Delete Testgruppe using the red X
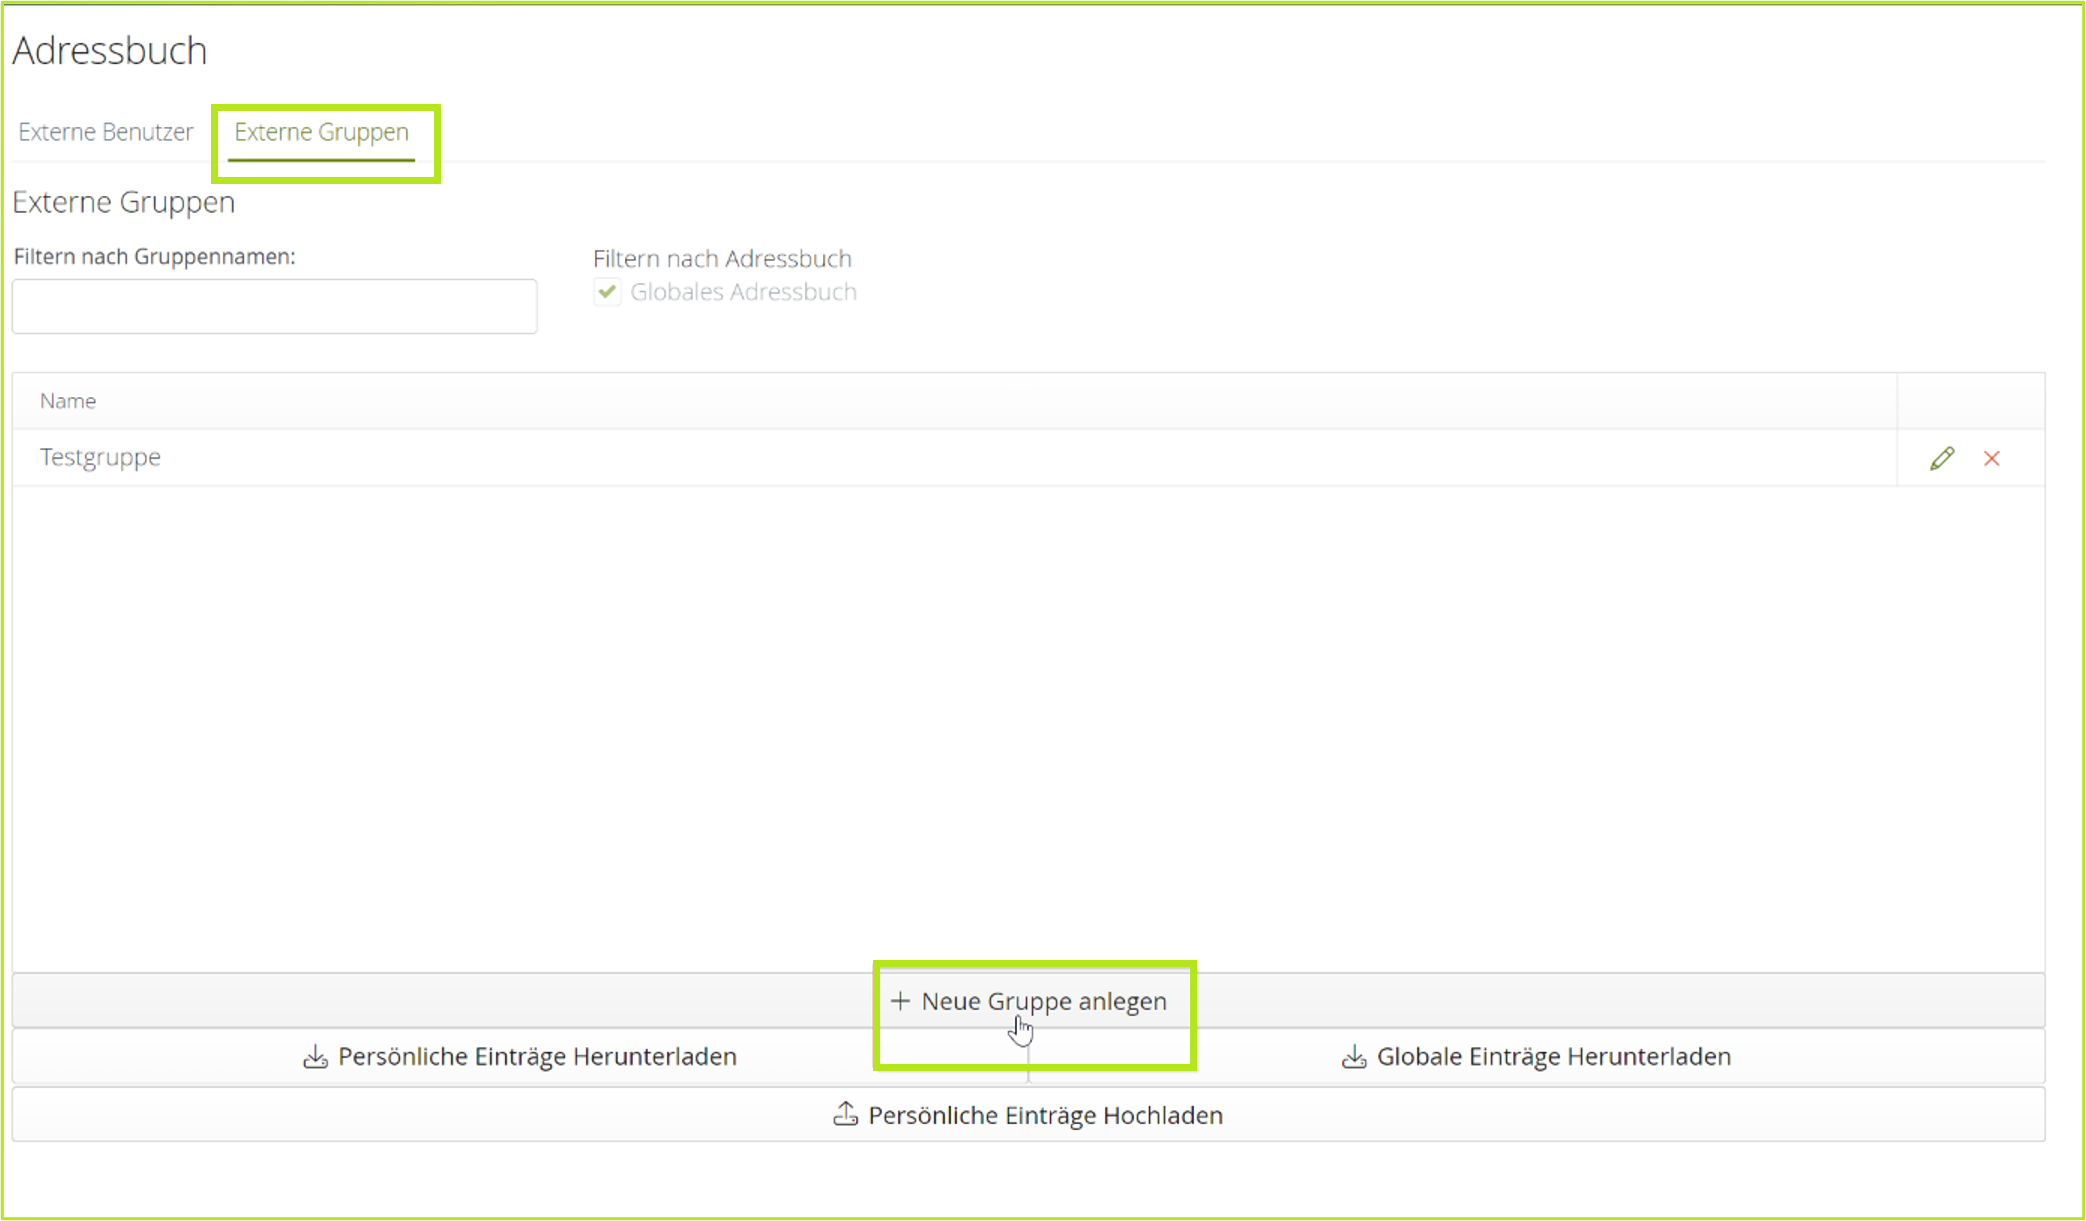 click(x=1991, y=458)
